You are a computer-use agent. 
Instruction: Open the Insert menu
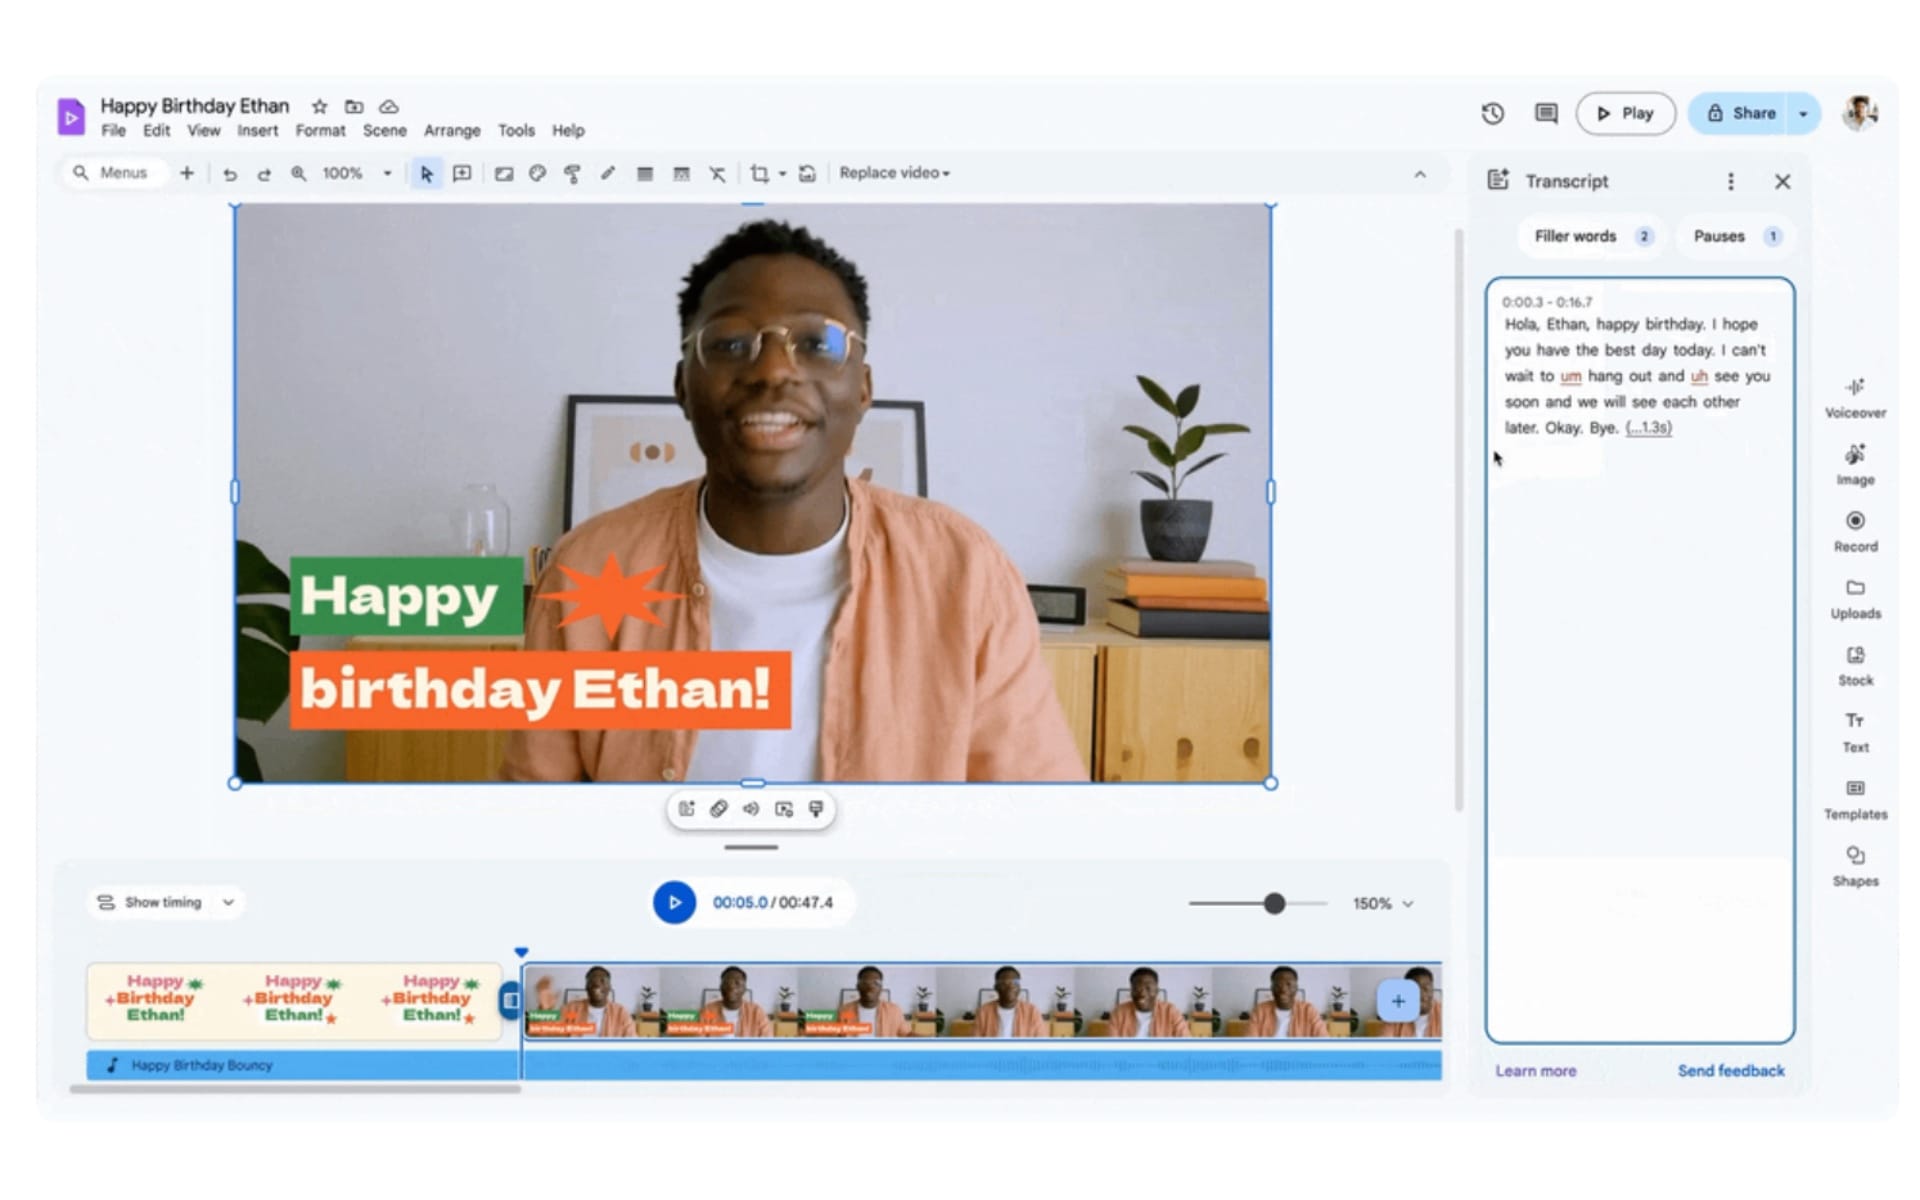point(257,130)
